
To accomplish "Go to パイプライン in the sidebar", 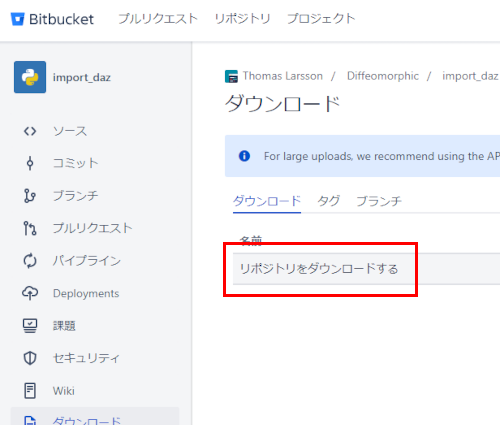I will (x=87, y=261).
